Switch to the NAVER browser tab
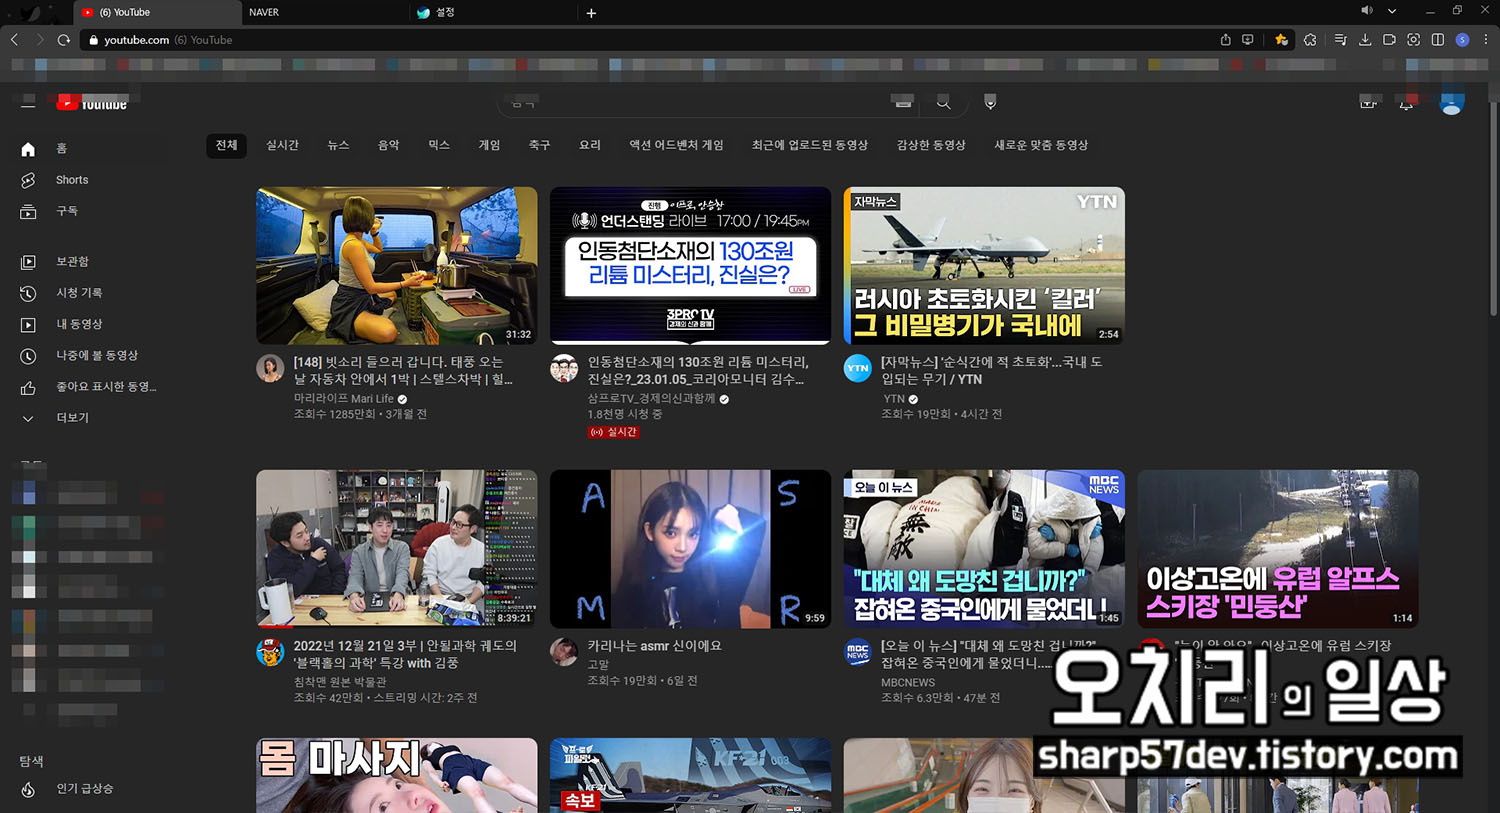Viewport: 1500px width, 813px height. click(325, 13)
